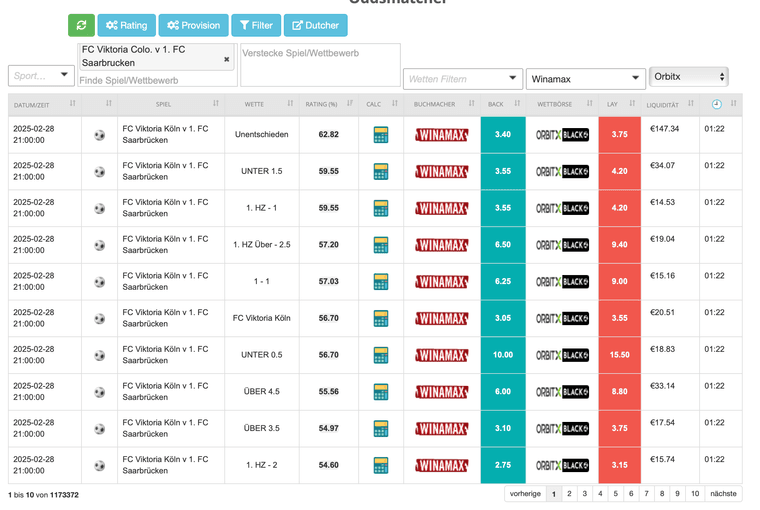Viewport: 760px width, 510px height.
Task: Sort by the WETTE column
Action: coord(262,104)
